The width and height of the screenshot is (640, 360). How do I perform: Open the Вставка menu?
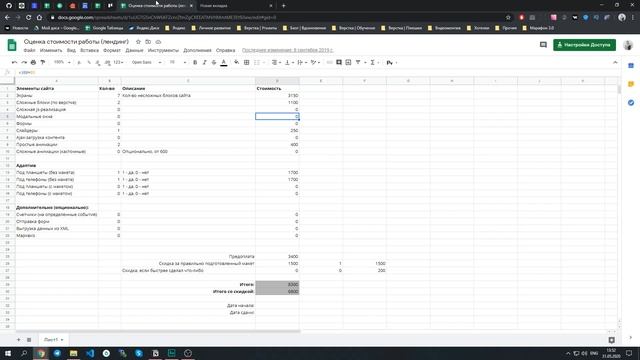click(89, 50)
